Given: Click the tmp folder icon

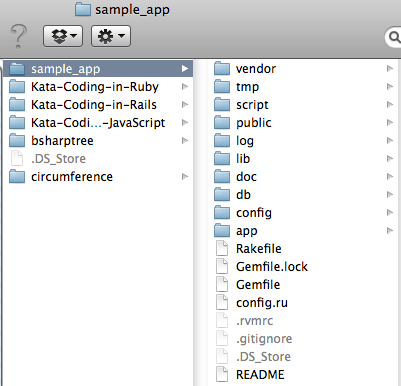Looking at the screenshot, I should [x=222, y=87].
